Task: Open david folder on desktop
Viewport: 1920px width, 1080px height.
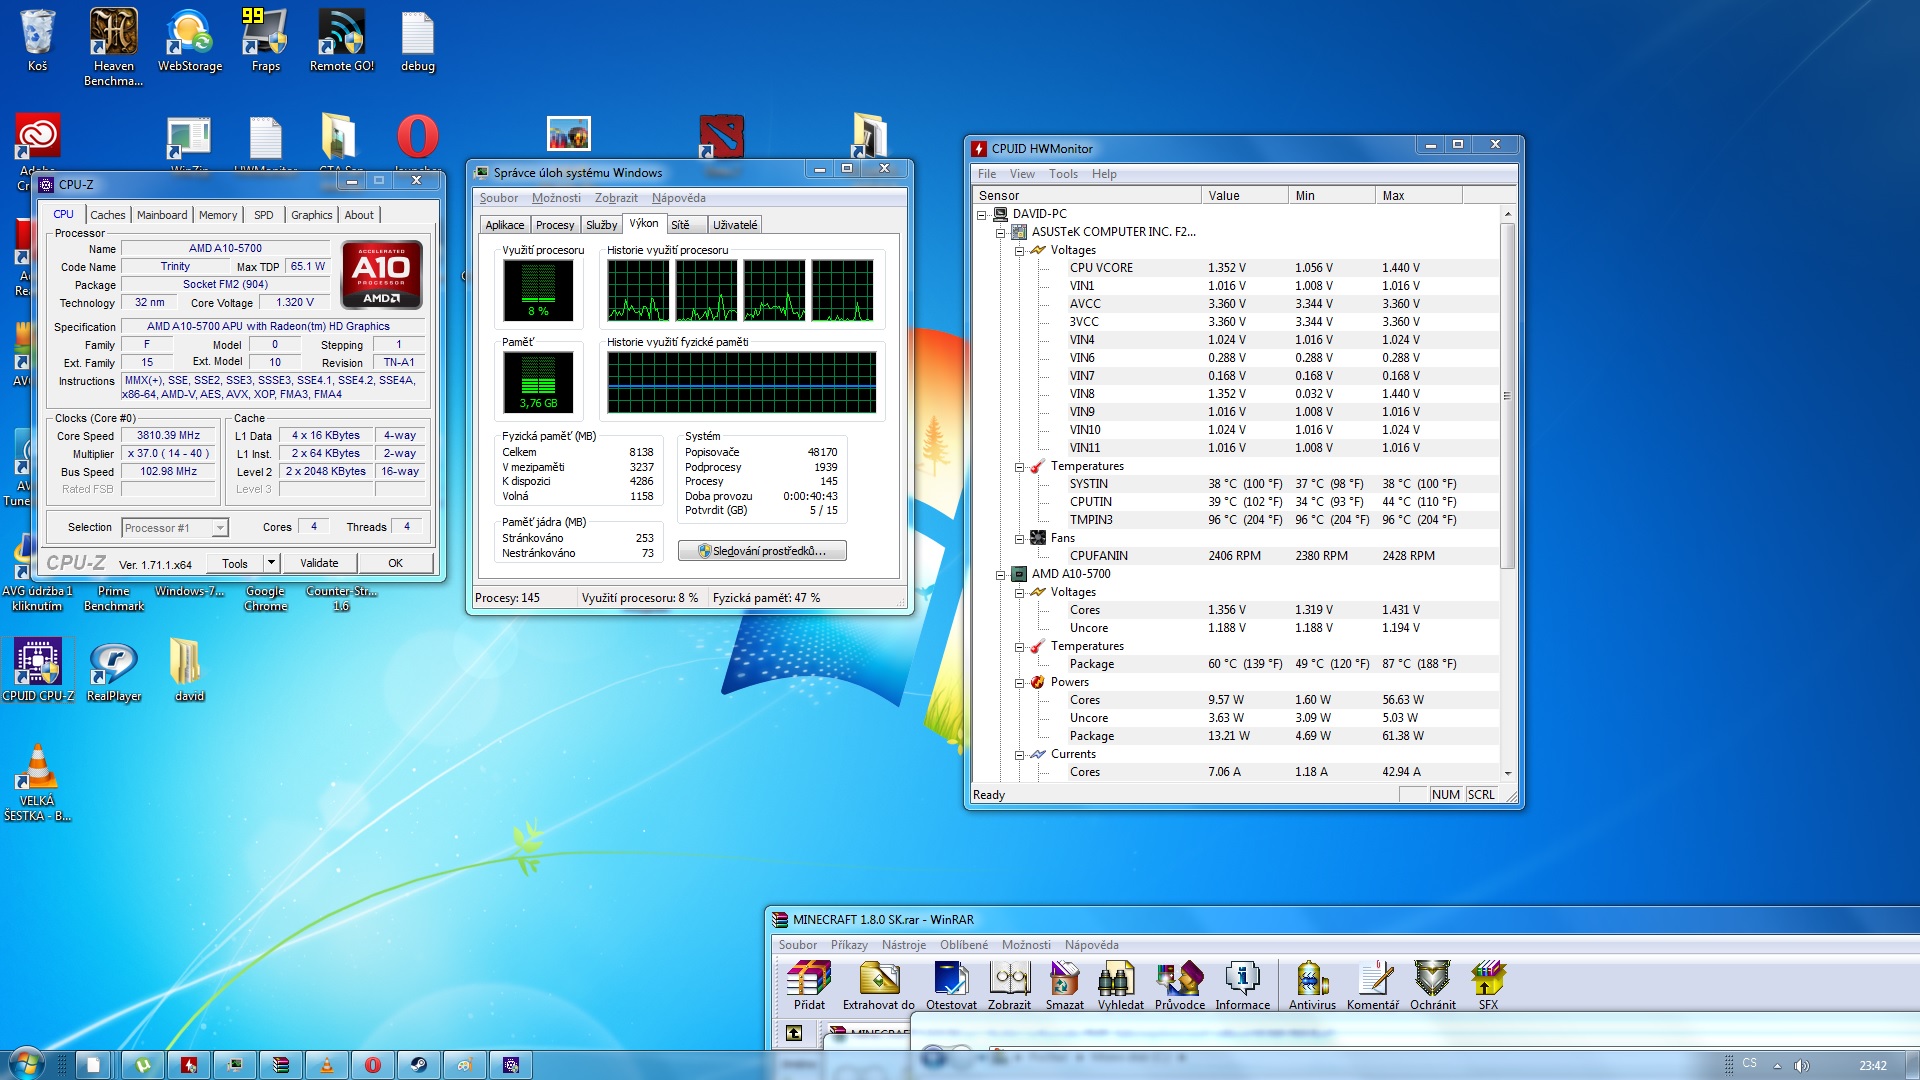Action: (x=188, y=670)
